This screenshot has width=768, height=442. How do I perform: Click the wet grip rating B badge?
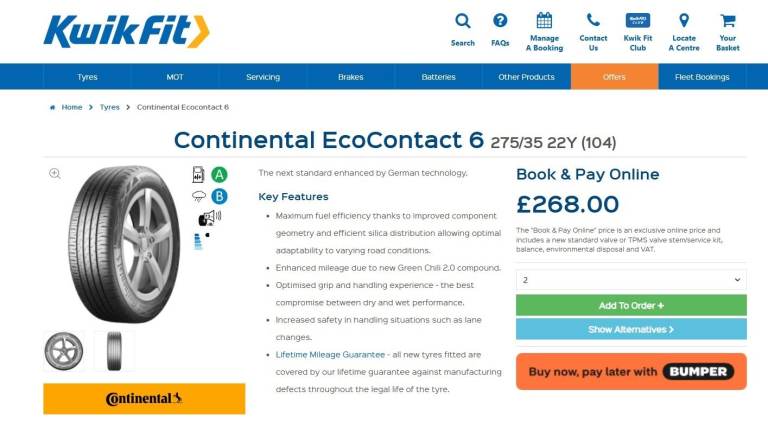[x=219, y=196]
